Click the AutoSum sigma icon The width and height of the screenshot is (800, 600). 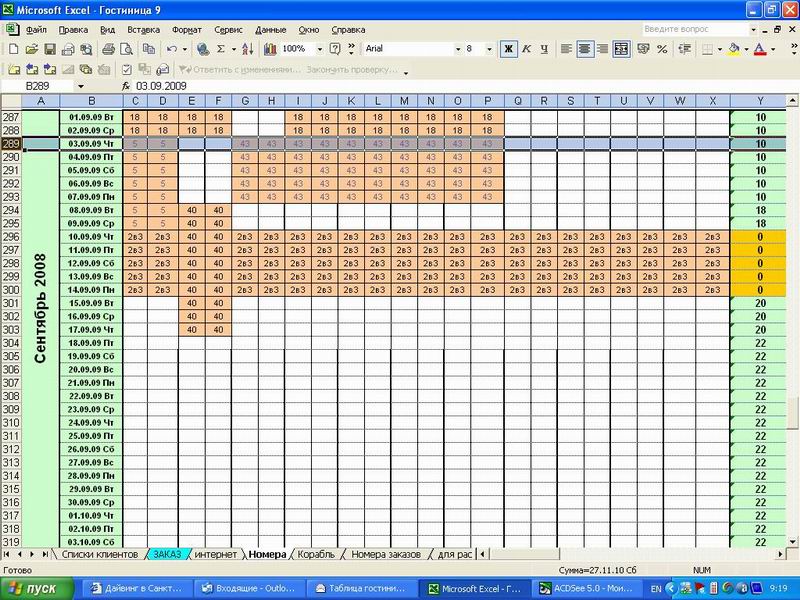221,48
